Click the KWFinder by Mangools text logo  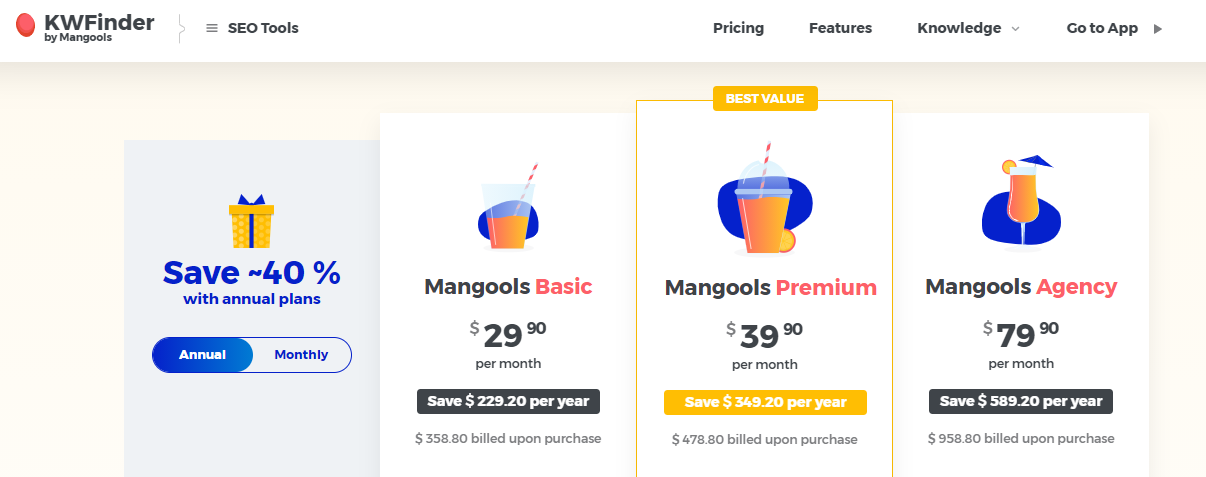tap(99, 27)
